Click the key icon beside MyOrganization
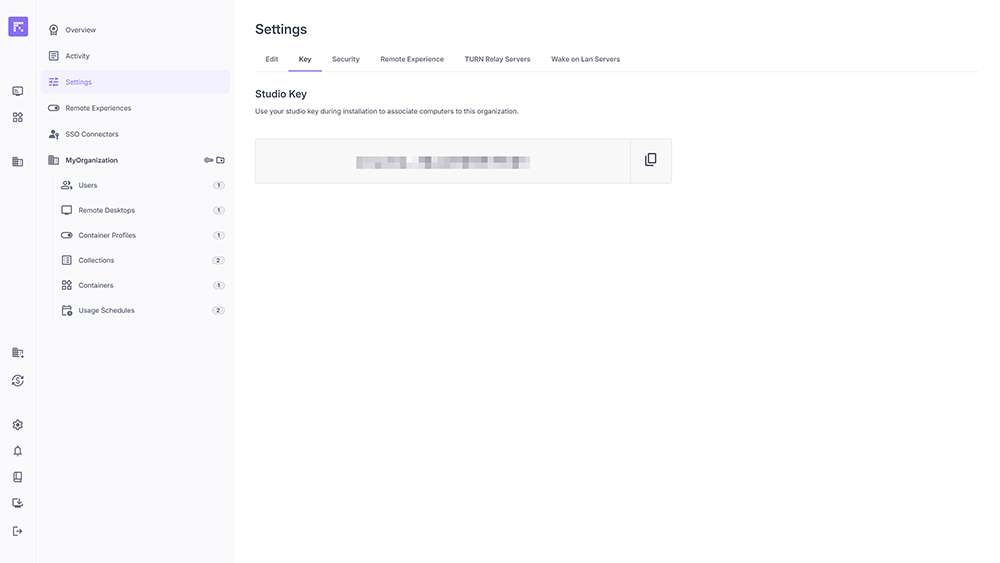This screenshot has height=563, width=1000. tap(209, 160)
